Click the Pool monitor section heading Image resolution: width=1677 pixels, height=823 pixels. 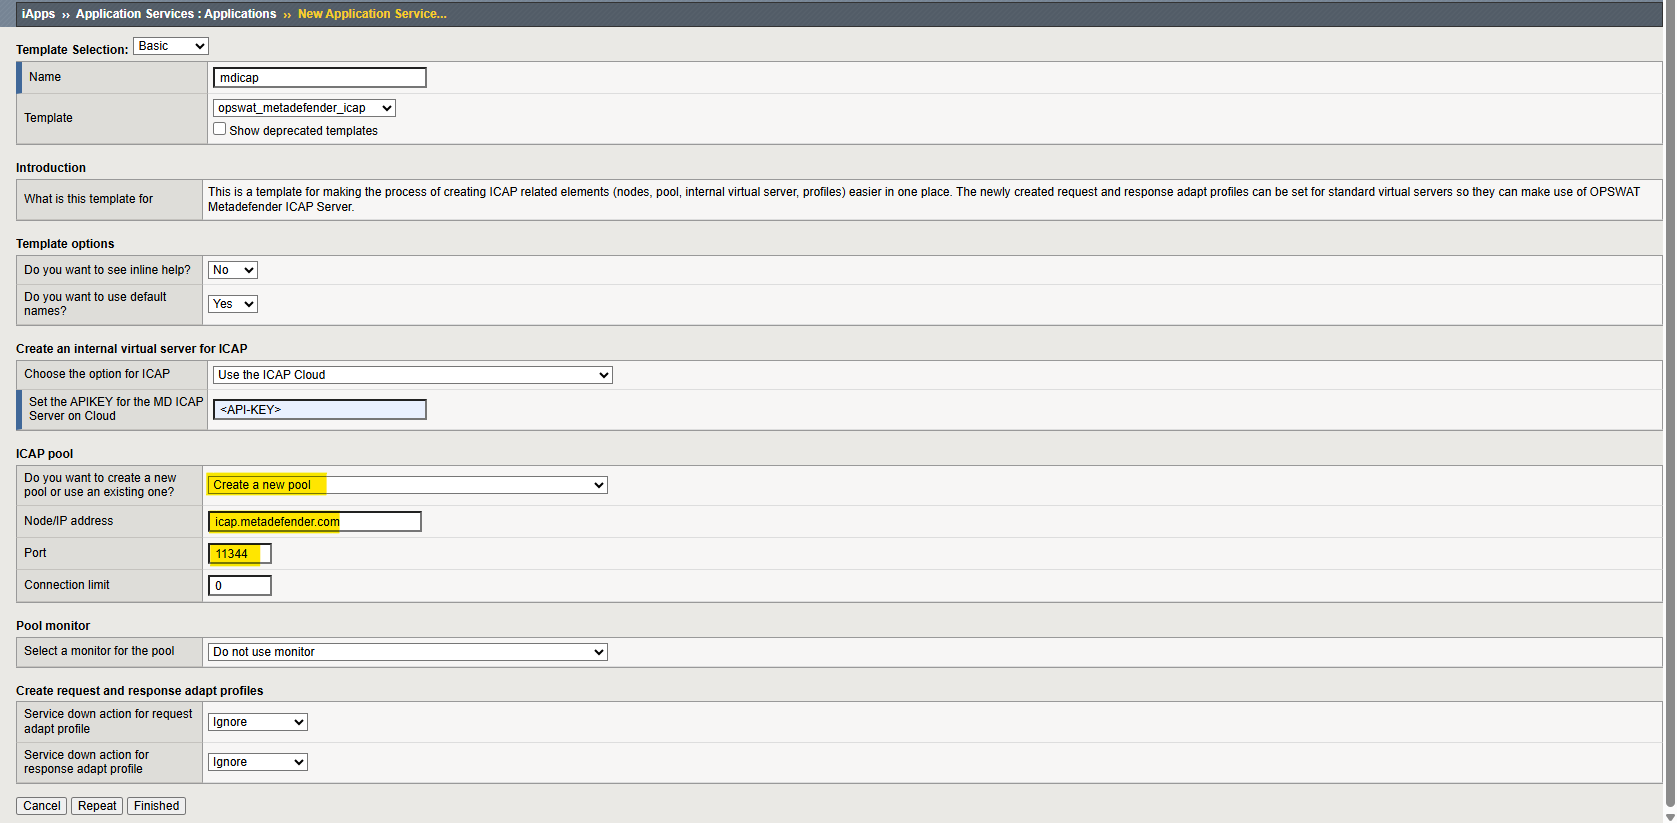[x=53, y=626]
